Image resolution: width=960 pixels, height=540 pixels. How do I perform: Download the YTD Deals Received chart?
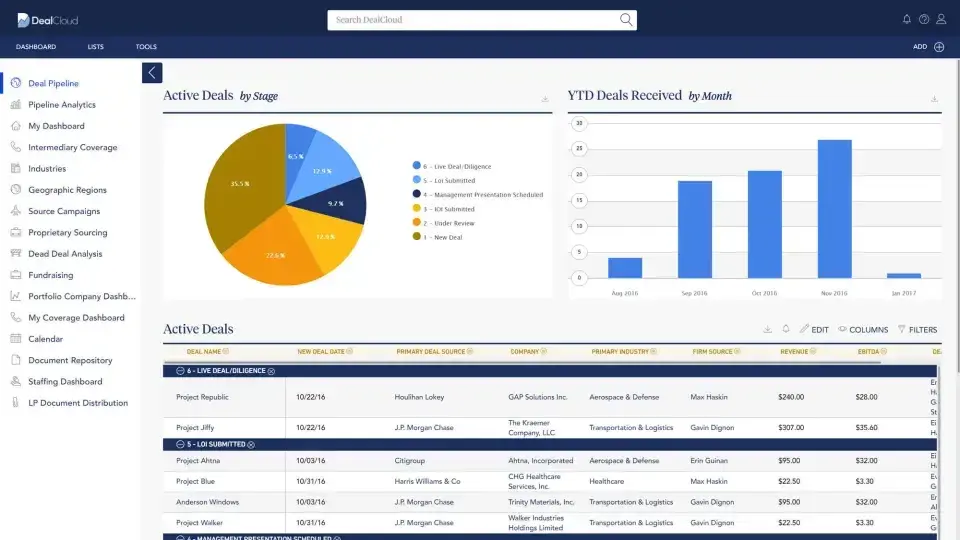point(934,99)
